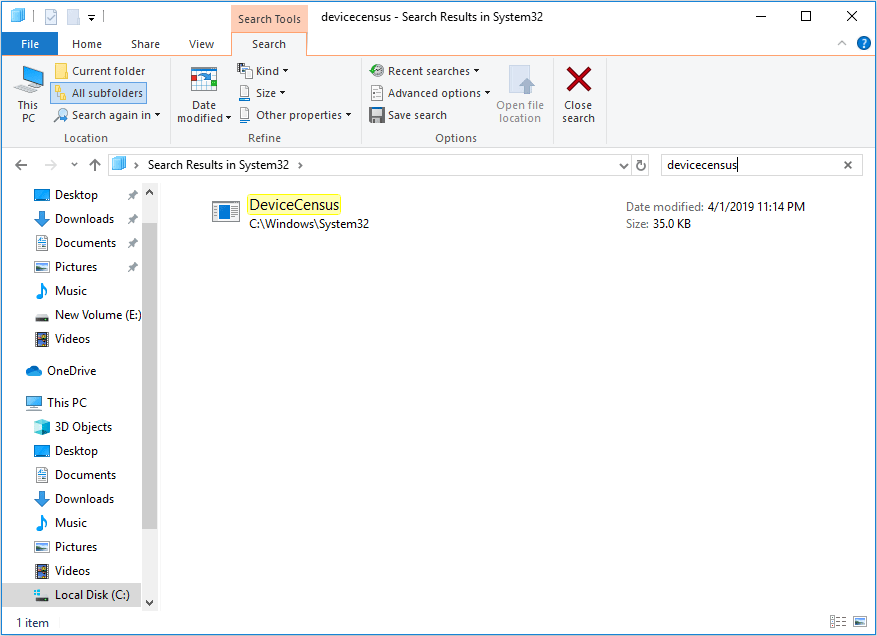This screenshot has width=877, height=636.
Task: Open New Volume (E:) drive
Action: pyautogui.click(x=97, y=315)
